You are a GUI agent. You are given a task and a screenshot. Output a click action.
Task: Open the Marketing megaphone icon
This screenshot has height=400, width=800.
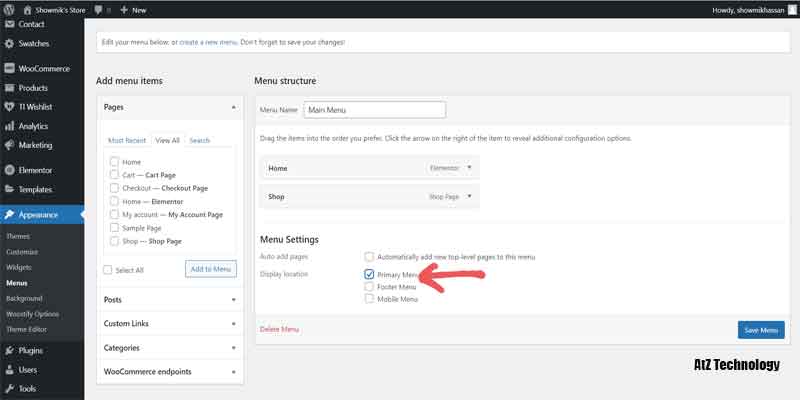point(9,145)
